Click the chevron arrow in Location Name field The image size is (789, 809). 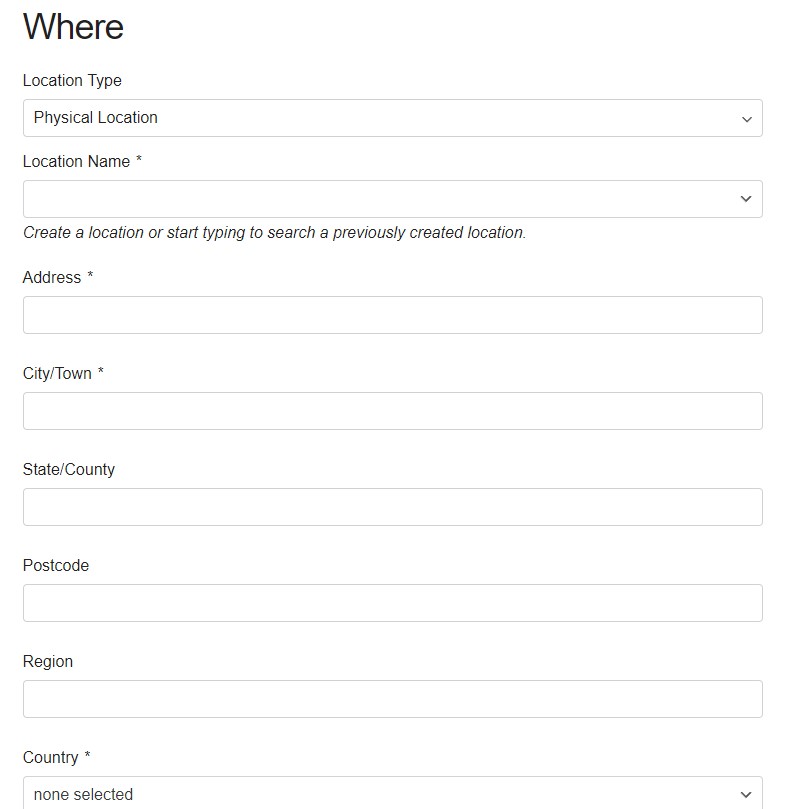pos(746,199)
